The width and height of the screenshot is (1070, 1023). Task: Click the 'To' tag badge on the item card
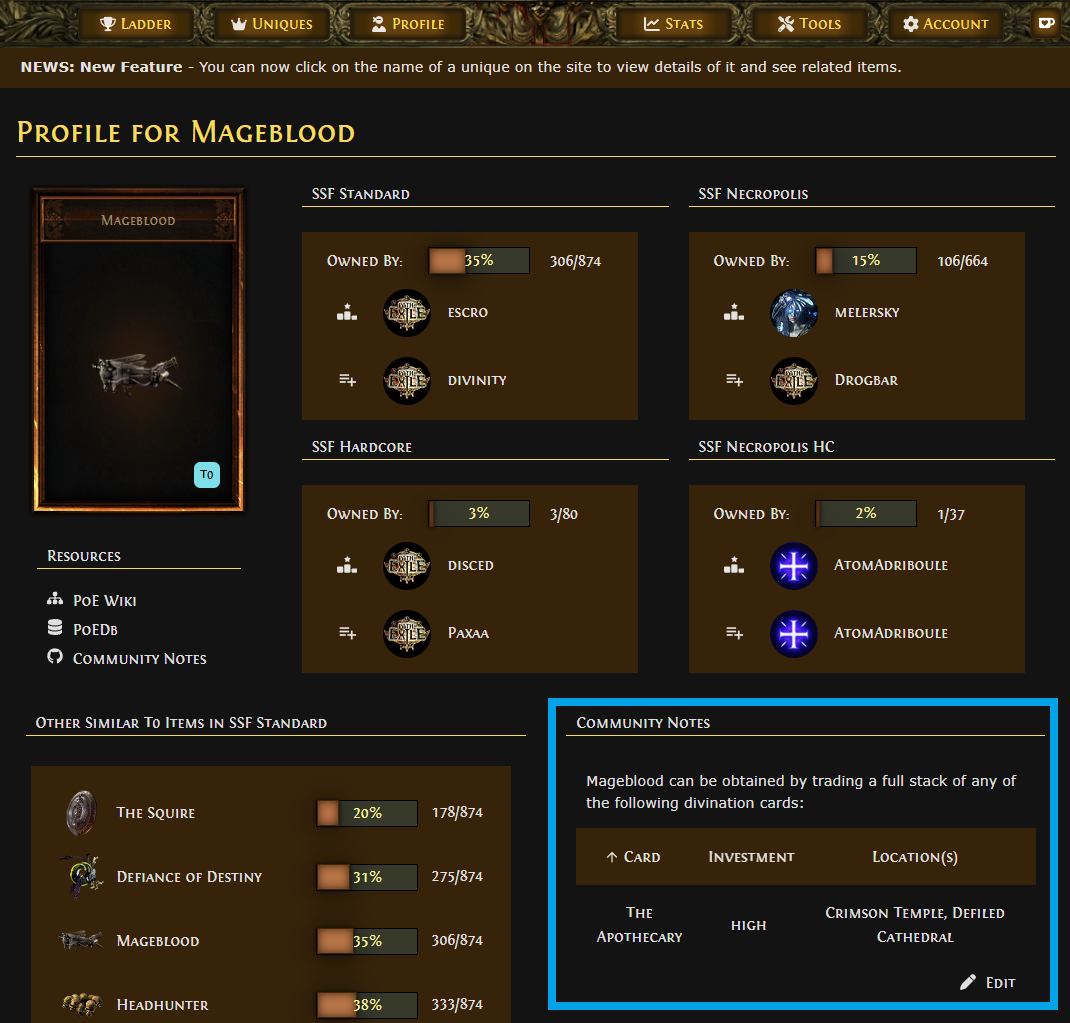tap(207, 475)
